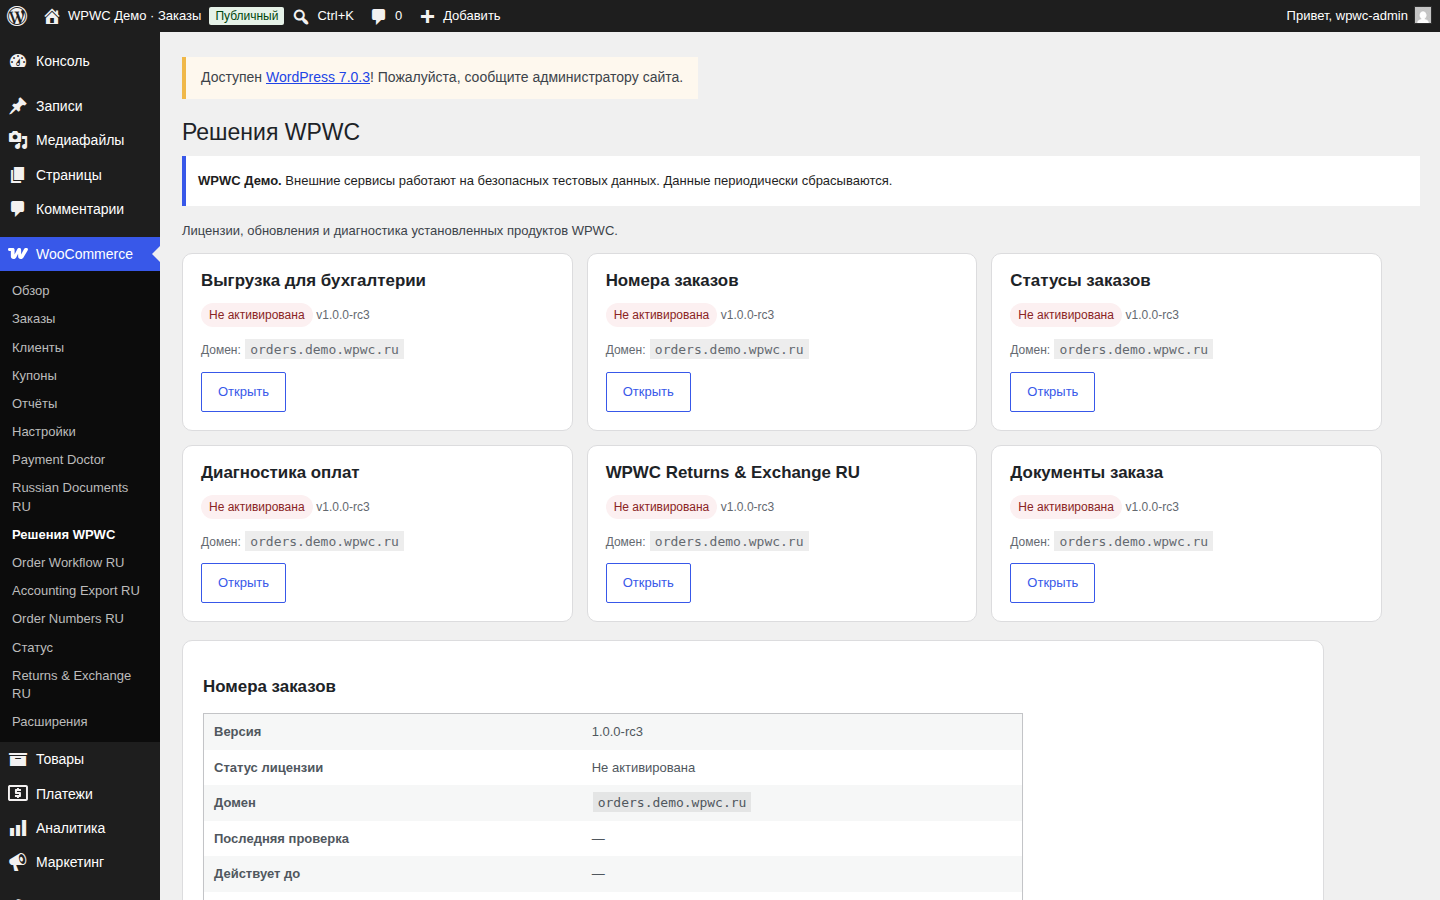Viewport: 1440px width, 900px height.
Task: Click the Страницы pages icon
Action: click(x=18, y=175)
